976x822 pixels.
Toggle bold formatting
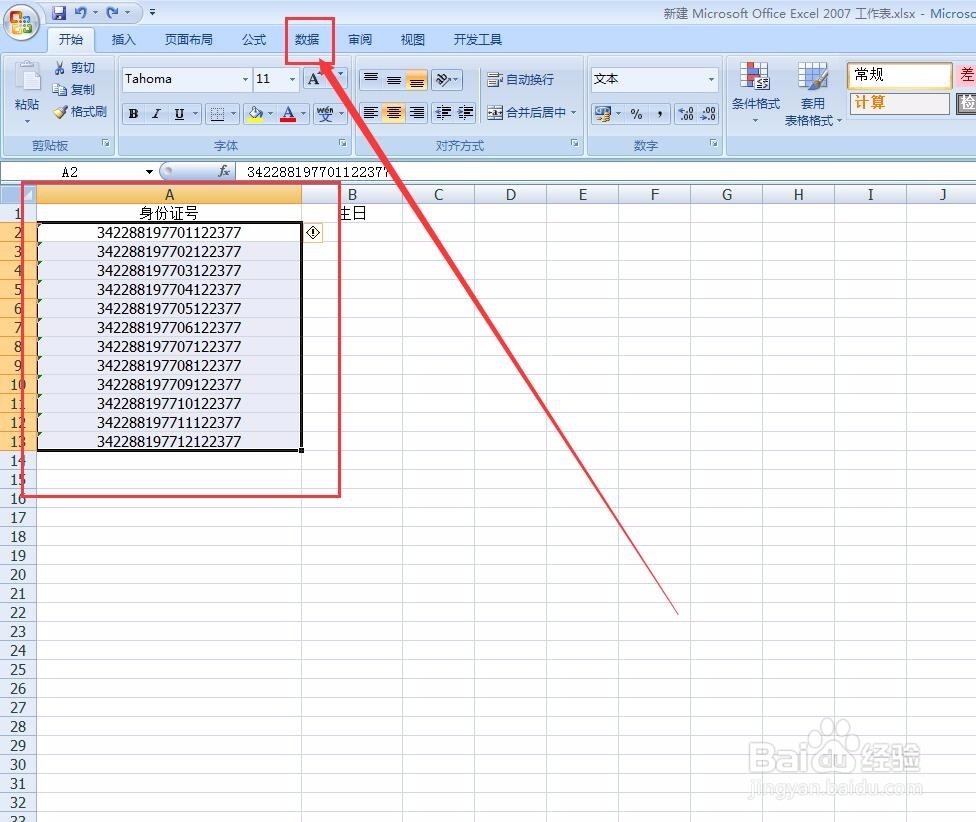point(133,114)
